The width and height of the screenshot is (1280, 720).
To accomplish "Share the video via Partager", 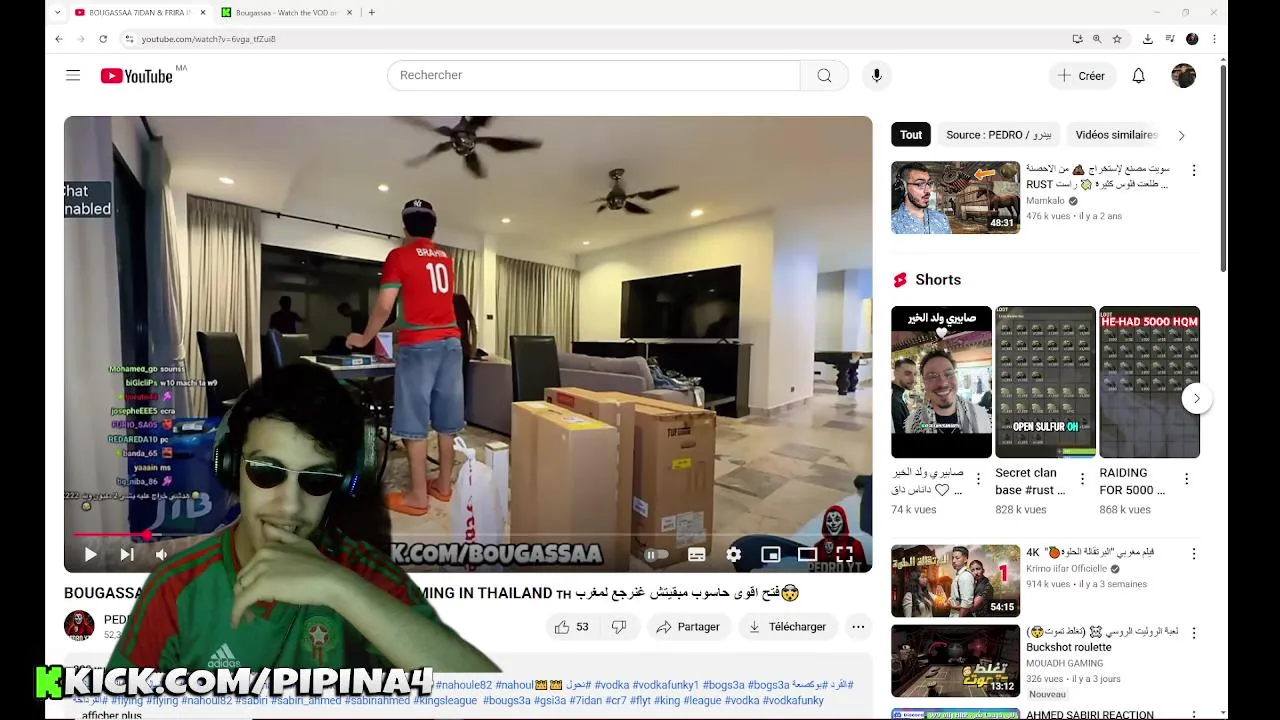I will click(688, 627).
